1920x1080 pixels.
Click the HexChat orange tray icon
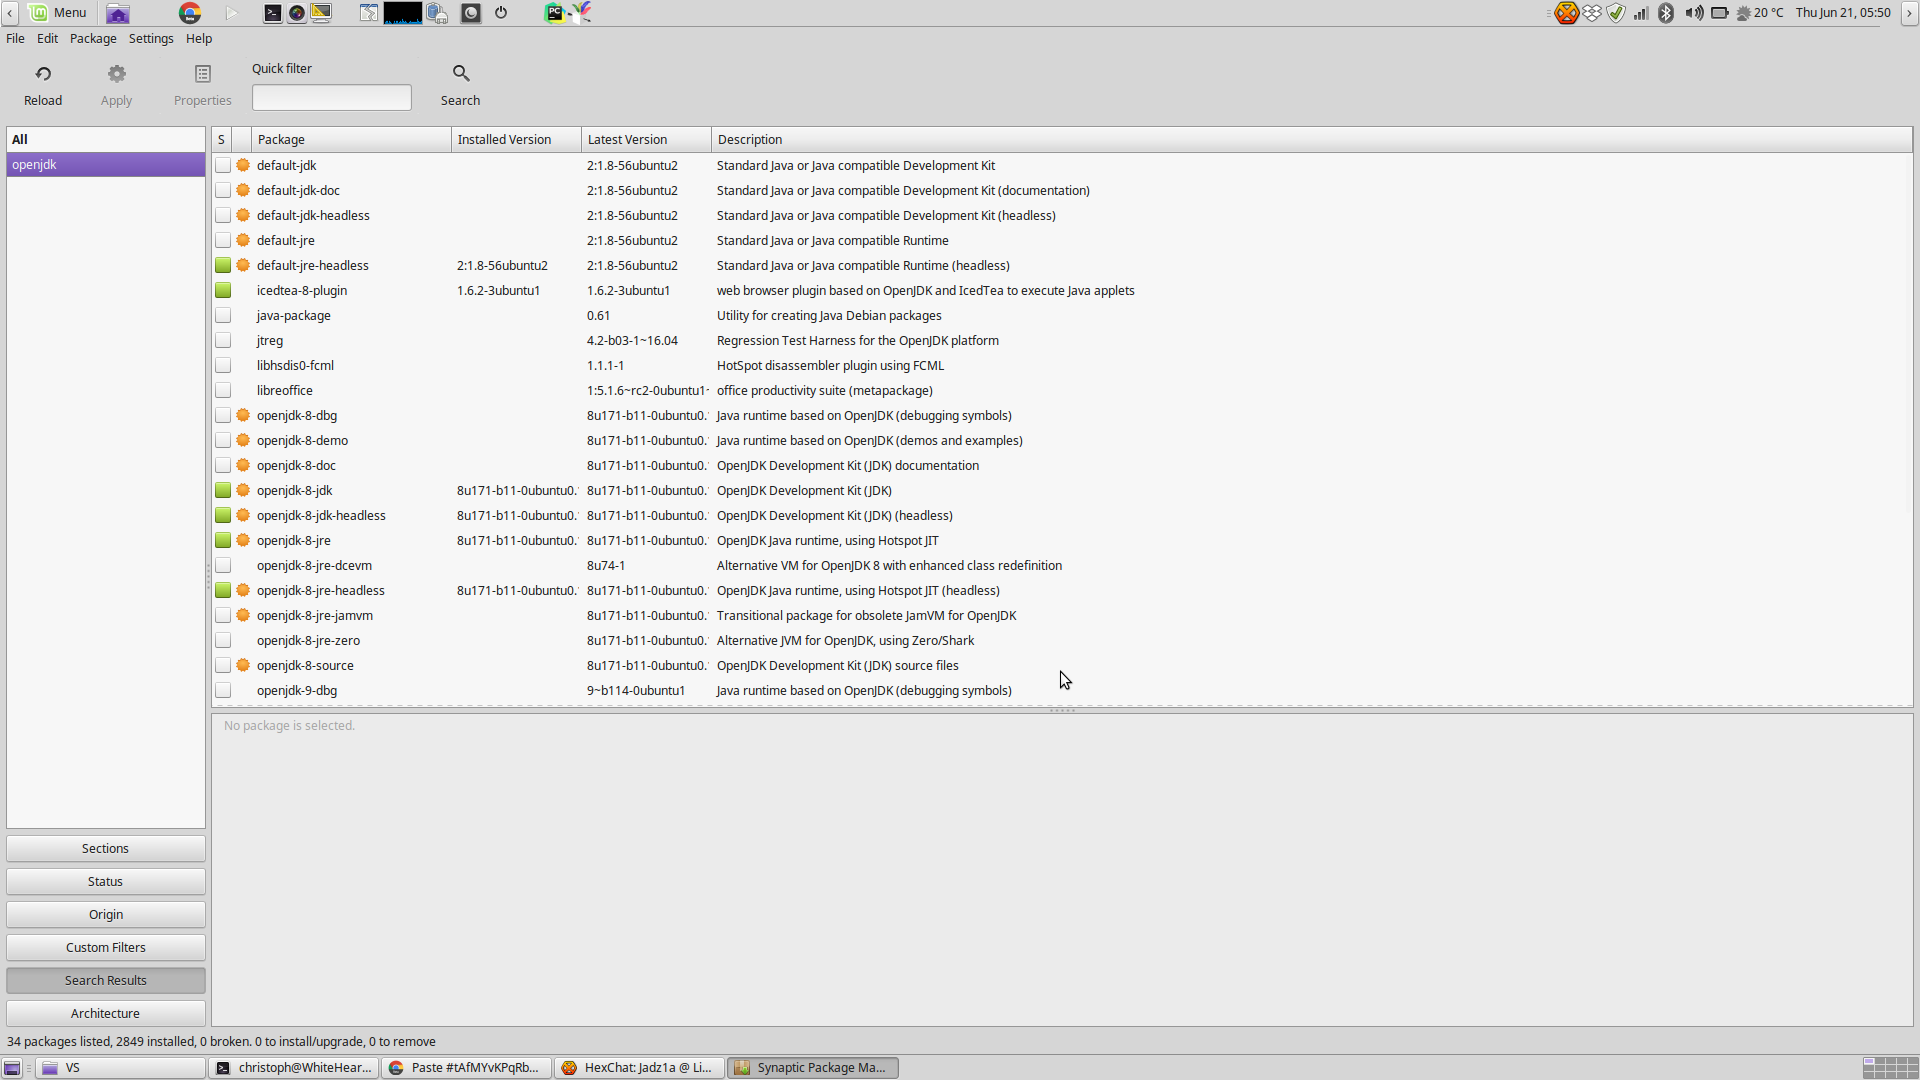point(1567,13)
